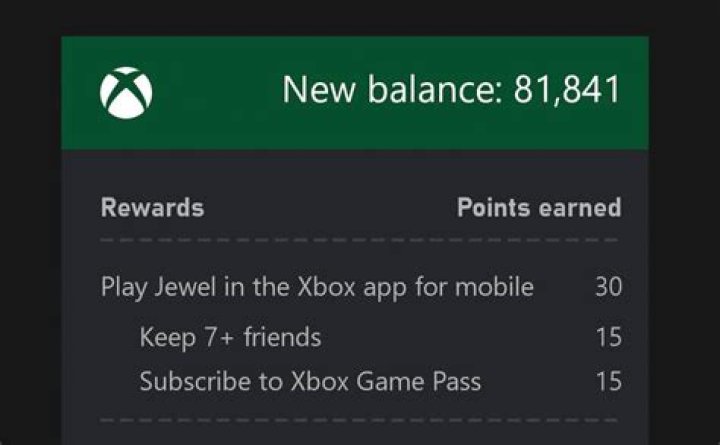Click the dashed separator under the Rewards header
This screenshot has height=445, width=720.
tap(360, 242)
